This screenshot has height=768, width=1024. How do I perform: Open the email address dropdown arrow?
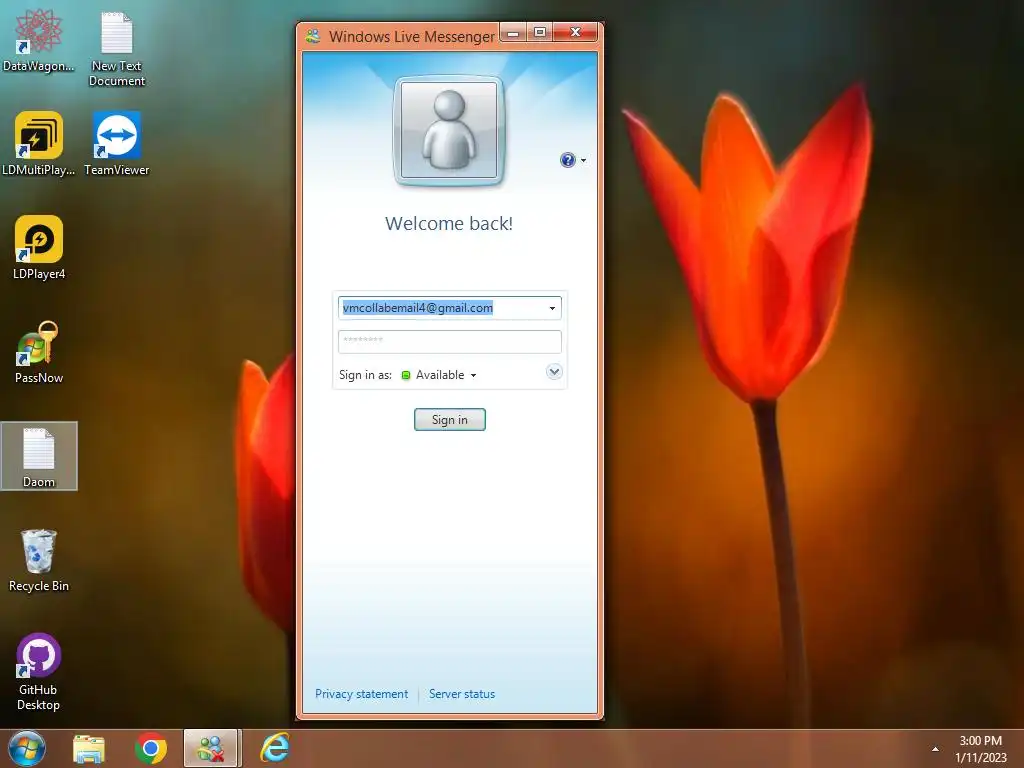(x=552, y=308)
